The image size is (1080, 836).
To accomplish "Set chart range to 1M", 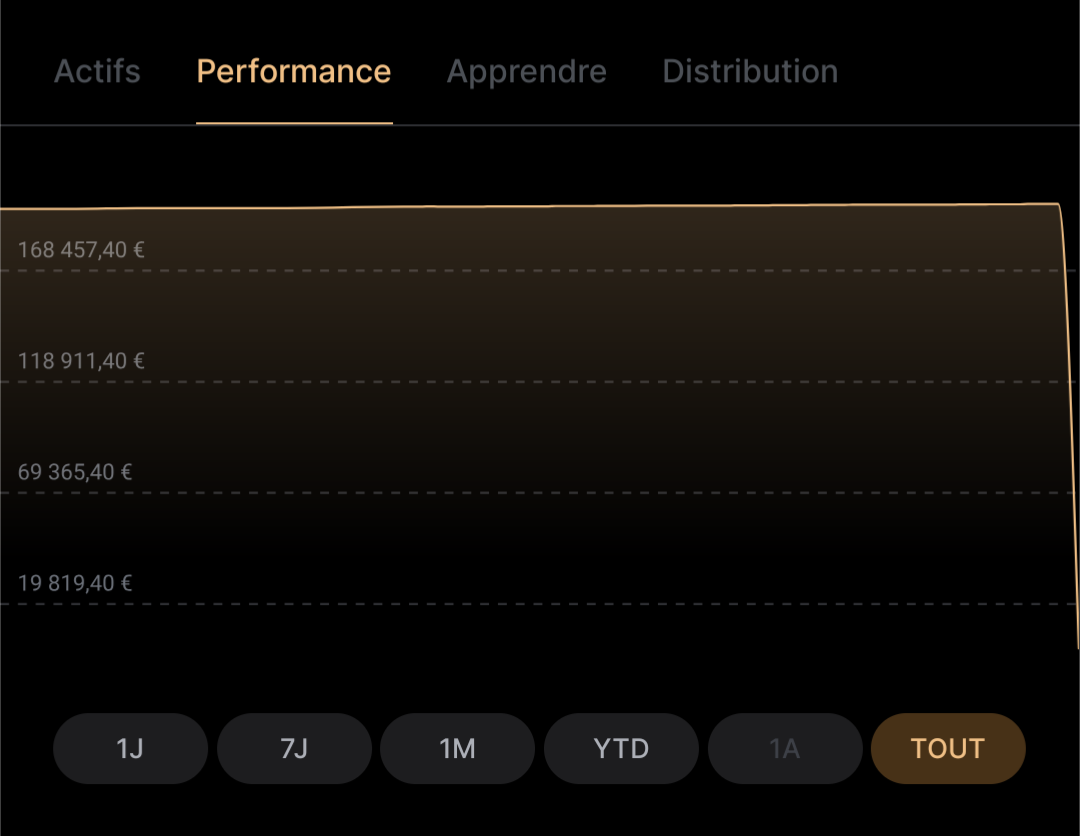I will (x=457, y=749).
